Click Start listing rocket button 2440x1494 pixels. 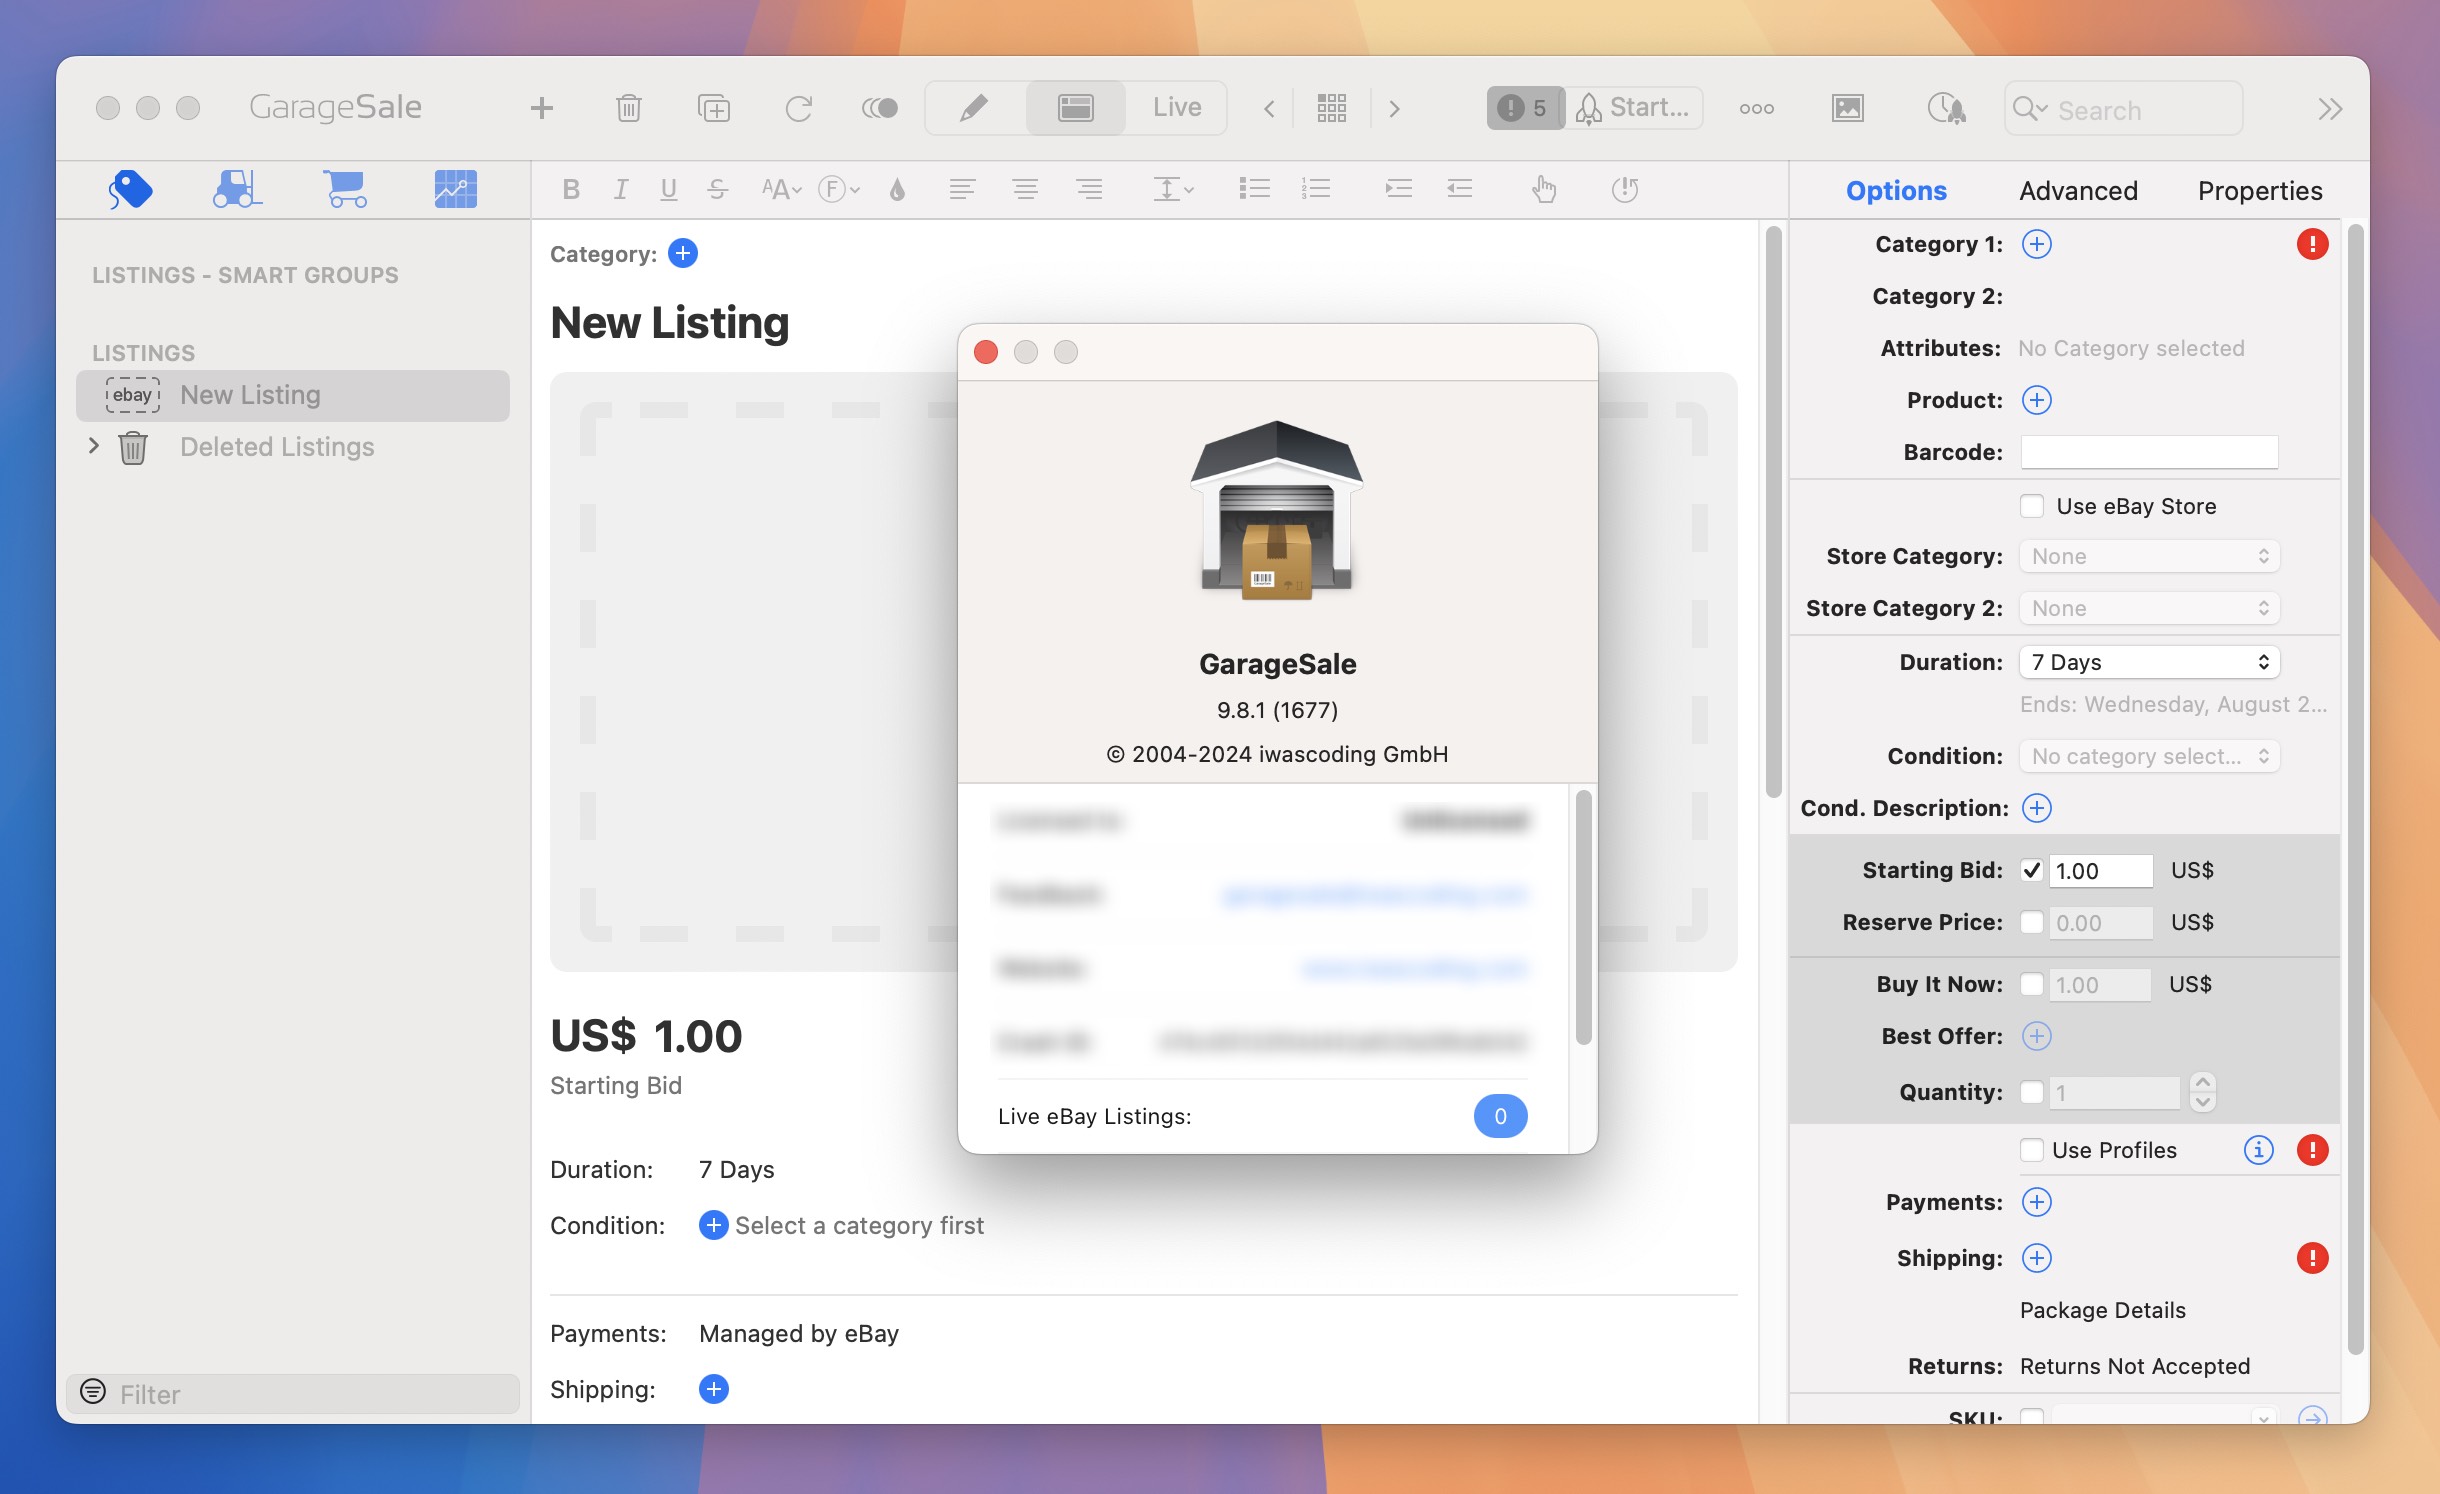pyautogui.click(x=1633, y=108)
